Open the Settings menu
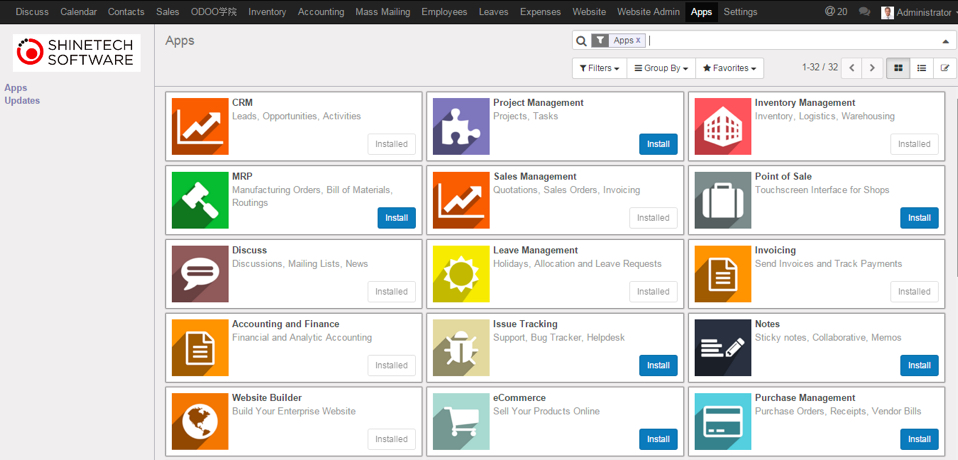 pos(740,12)
